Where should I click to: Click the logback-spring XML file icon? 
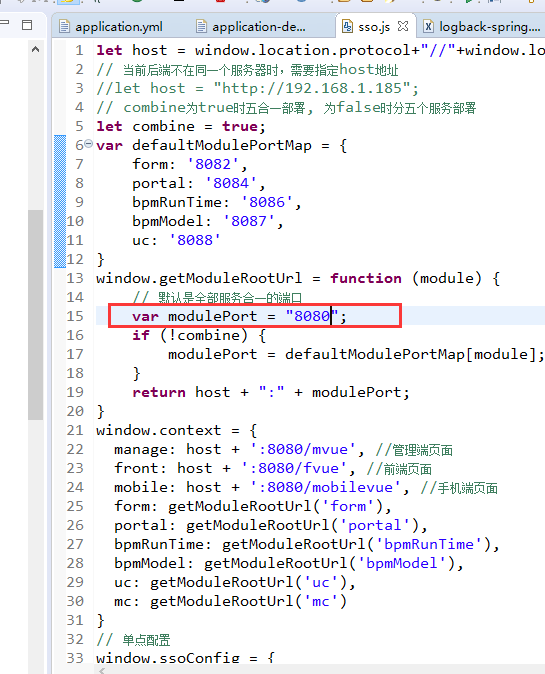(x=429, y=27)
